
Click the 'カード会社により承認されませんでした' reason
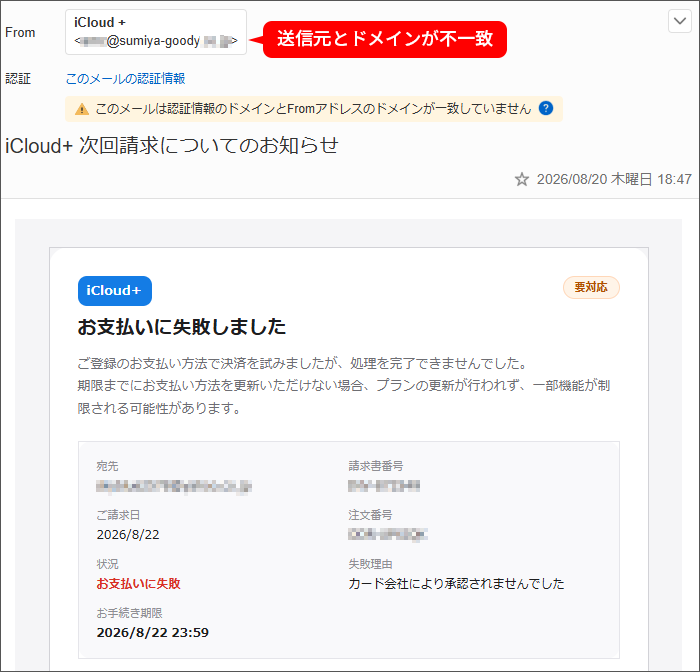tap(456, 584)
